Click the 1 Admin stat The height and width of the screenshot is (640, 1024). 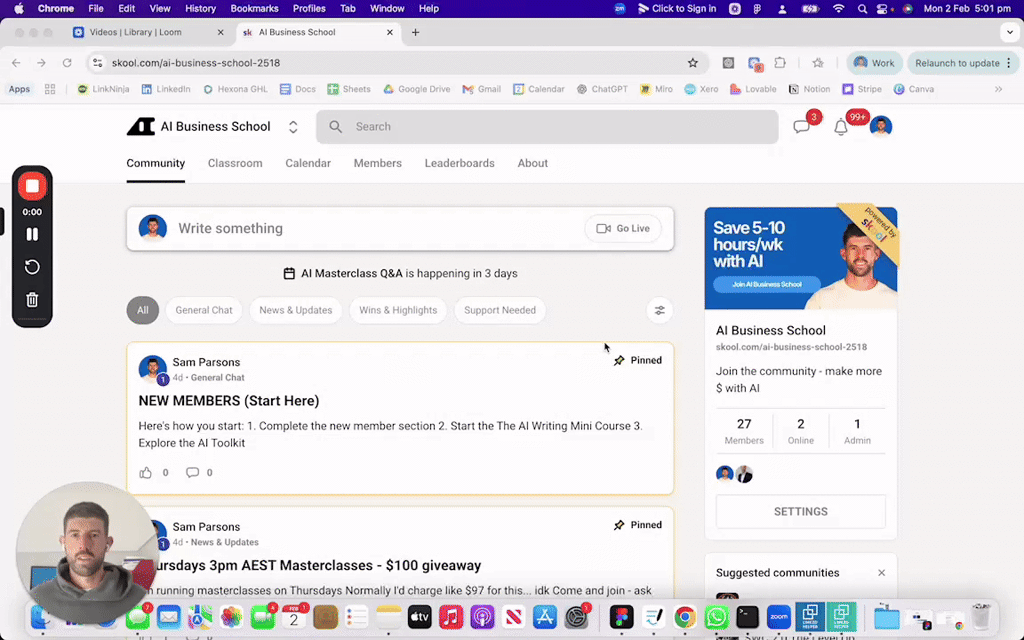click(857, 431)
